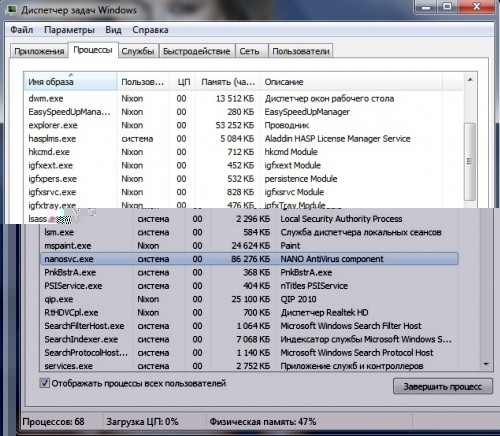Switch to the Службы tab

[x=138, y=51]
